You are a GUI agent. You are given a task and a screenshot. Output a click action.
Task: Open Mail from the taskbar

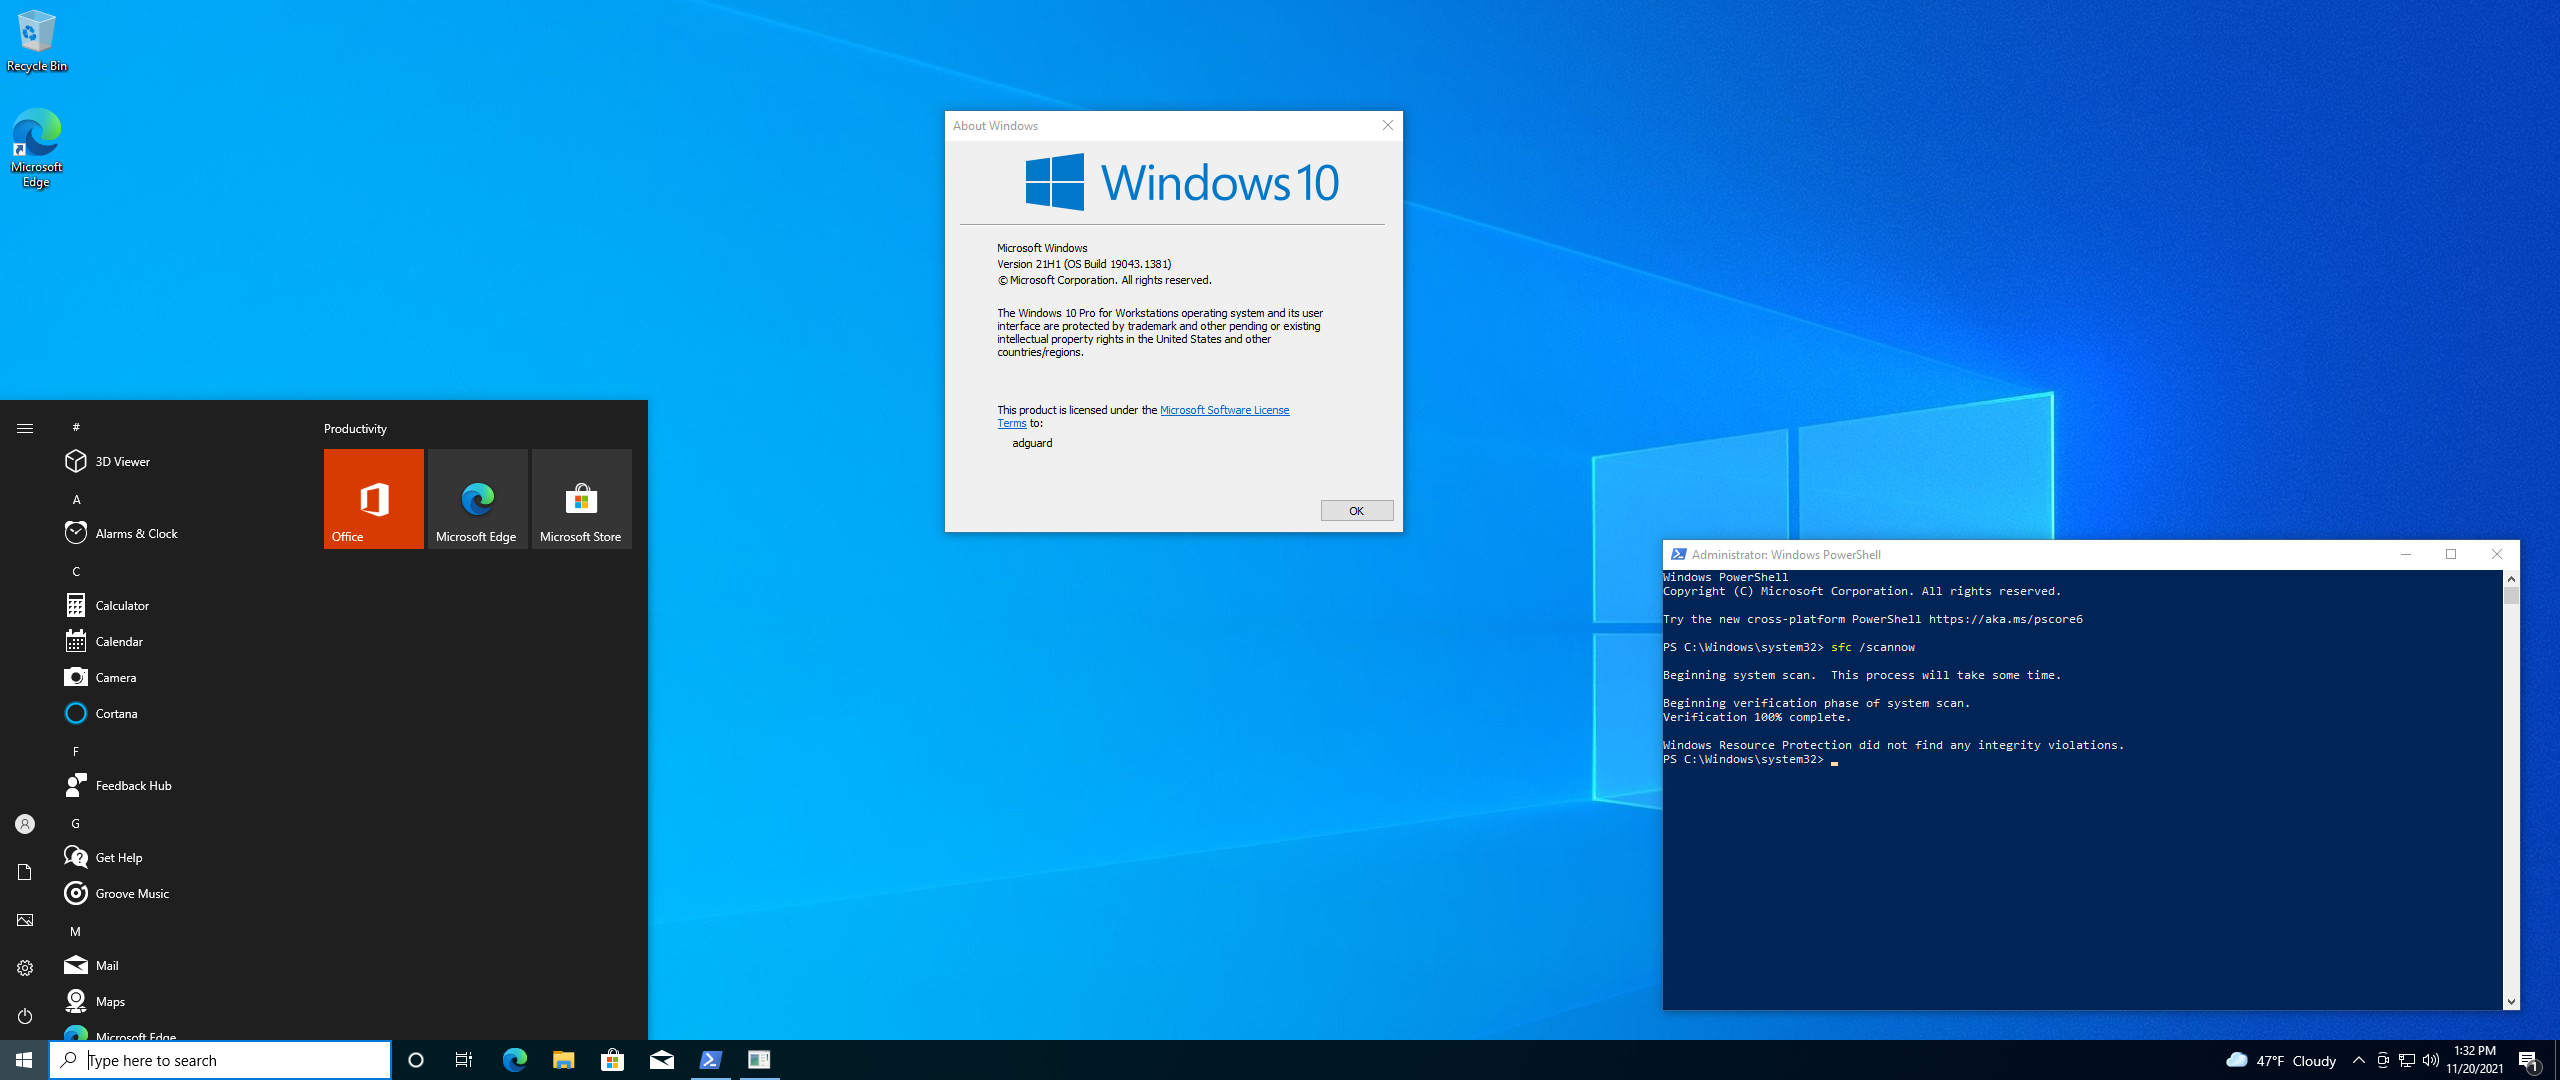point(661,1060)
